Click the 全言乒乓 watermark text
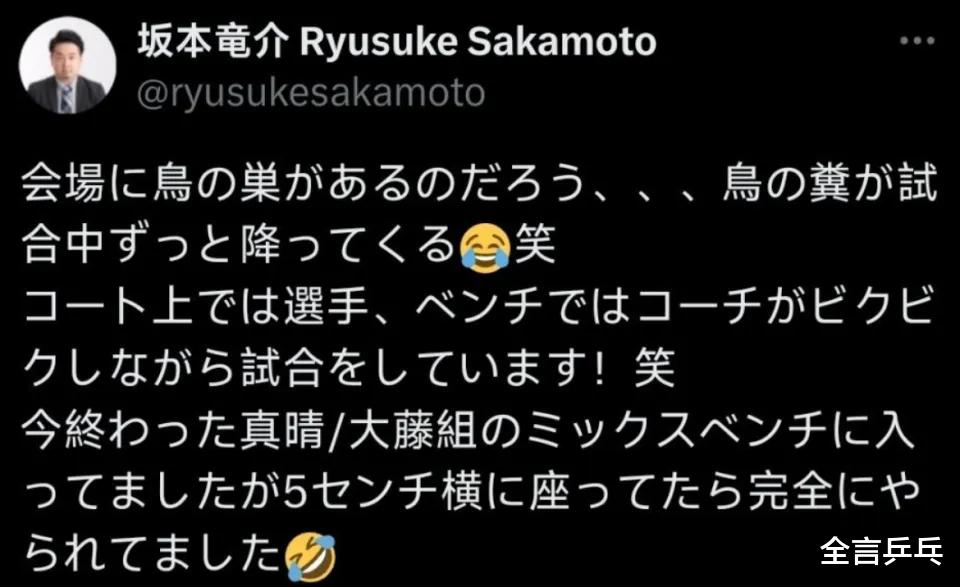Viewport: 960px width, 587px height. click(881, 550)
